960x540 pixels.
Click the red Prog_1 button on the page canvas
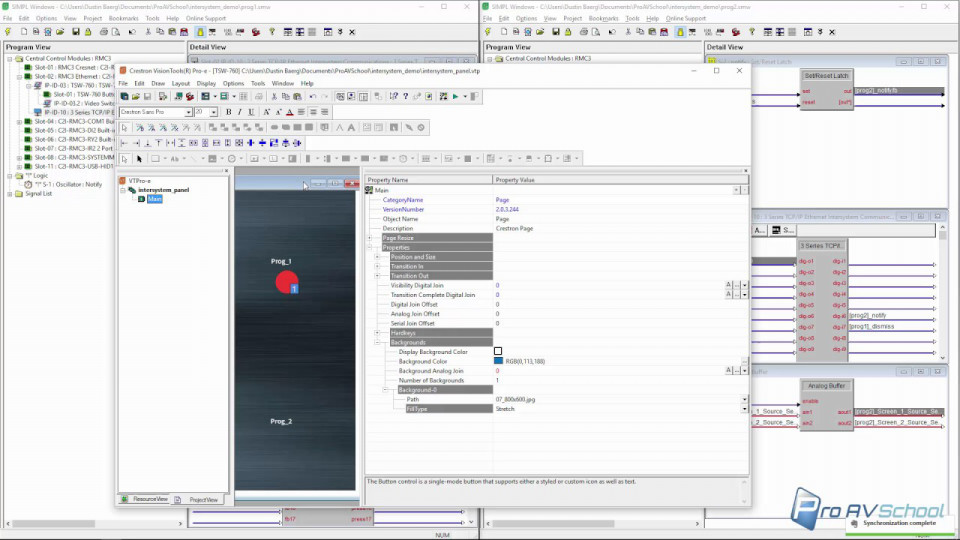pos(287,282)
